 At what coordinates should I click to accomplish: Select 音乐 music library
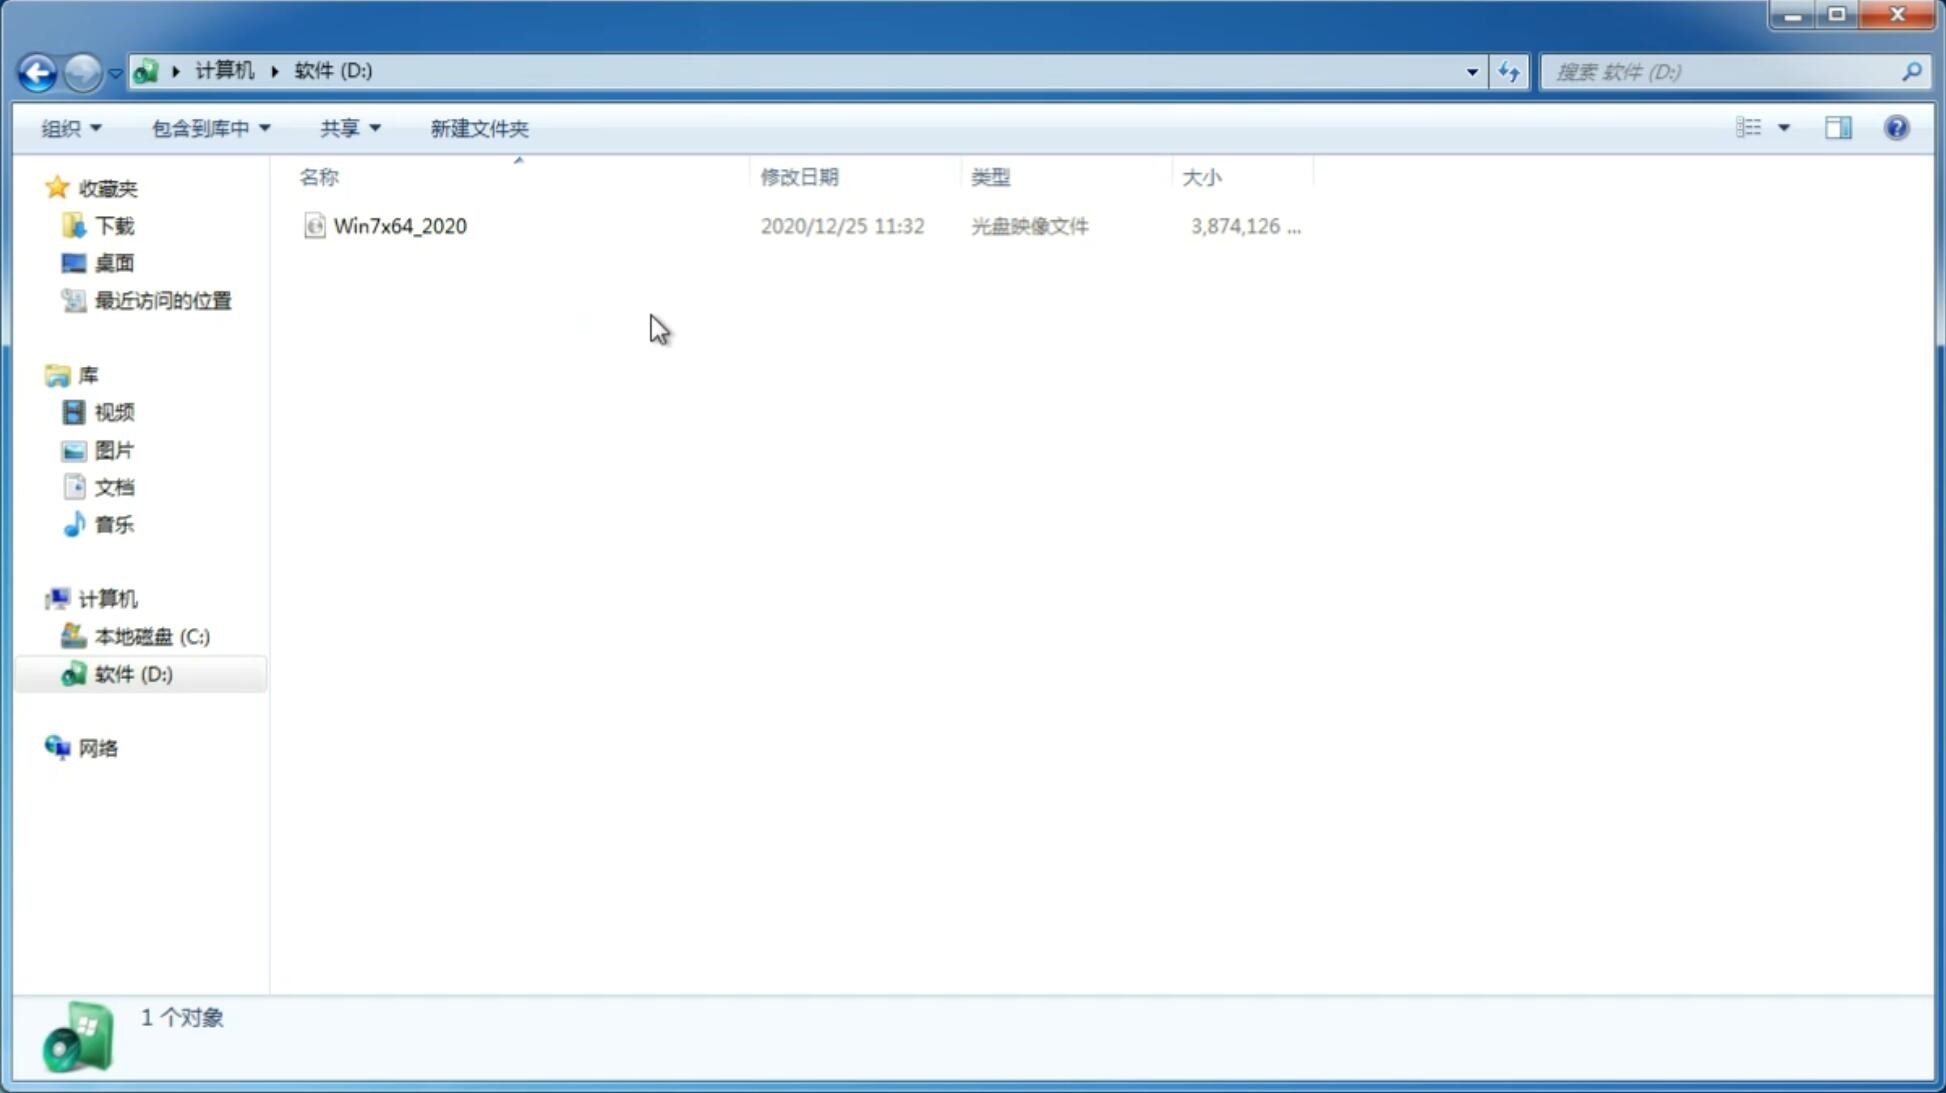(x=114, y=524)
